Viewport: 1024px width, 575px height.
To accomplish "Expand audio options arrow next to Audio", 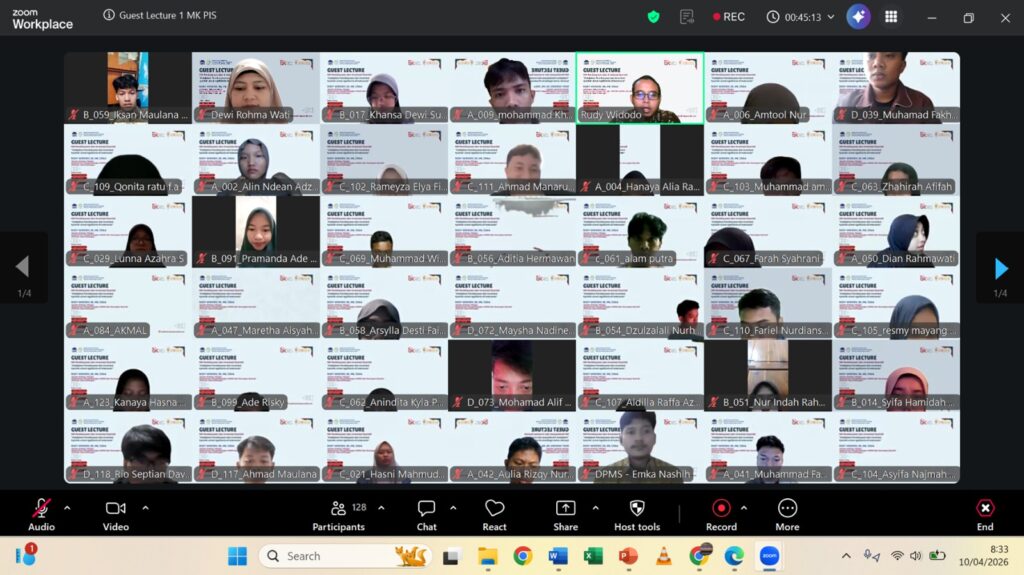I will click(x=67, y=508).
